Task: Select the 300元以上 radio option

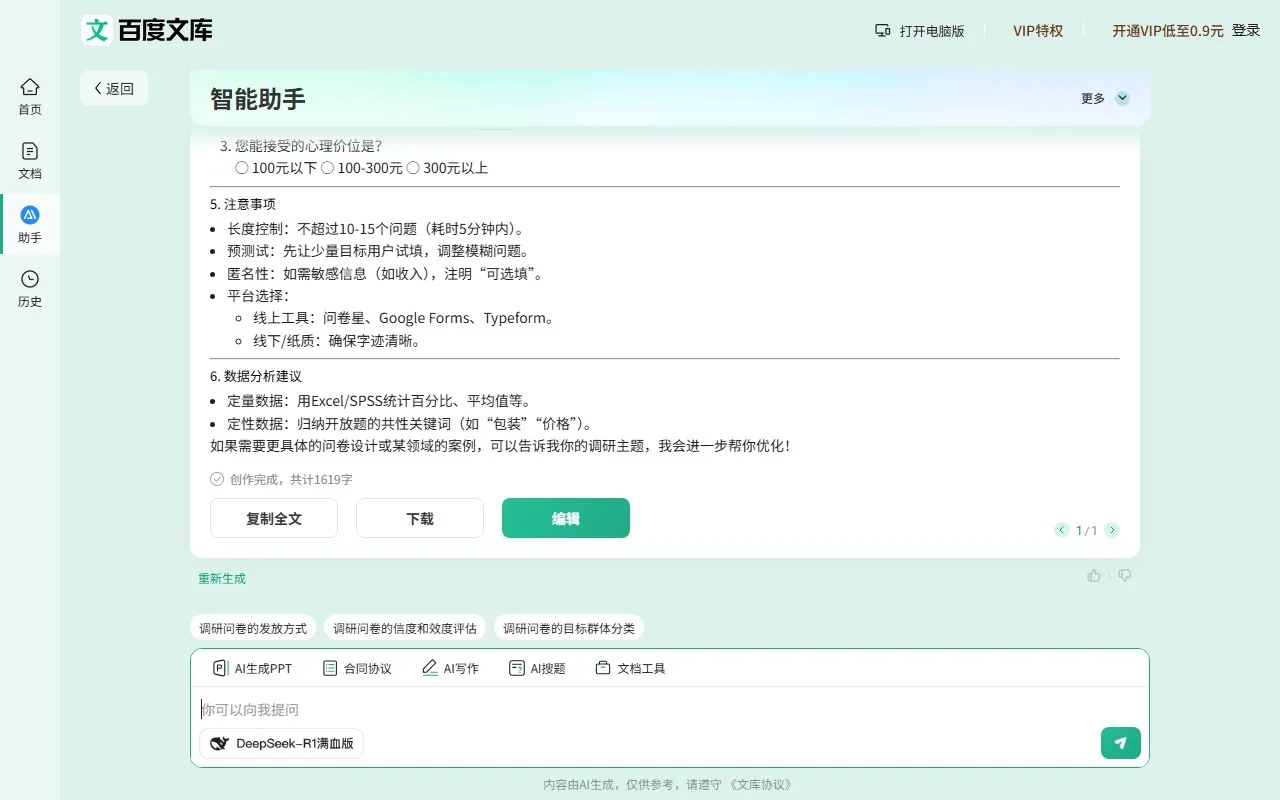Action: (413, 168)
